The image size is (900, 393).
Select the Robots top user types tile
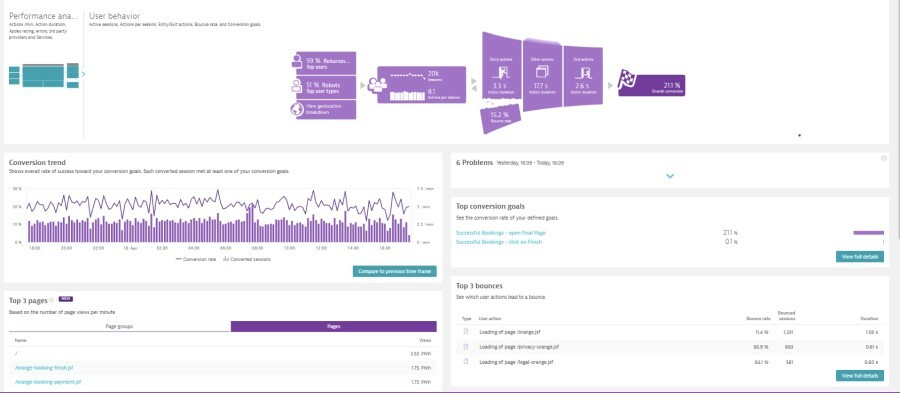point(323,87)
